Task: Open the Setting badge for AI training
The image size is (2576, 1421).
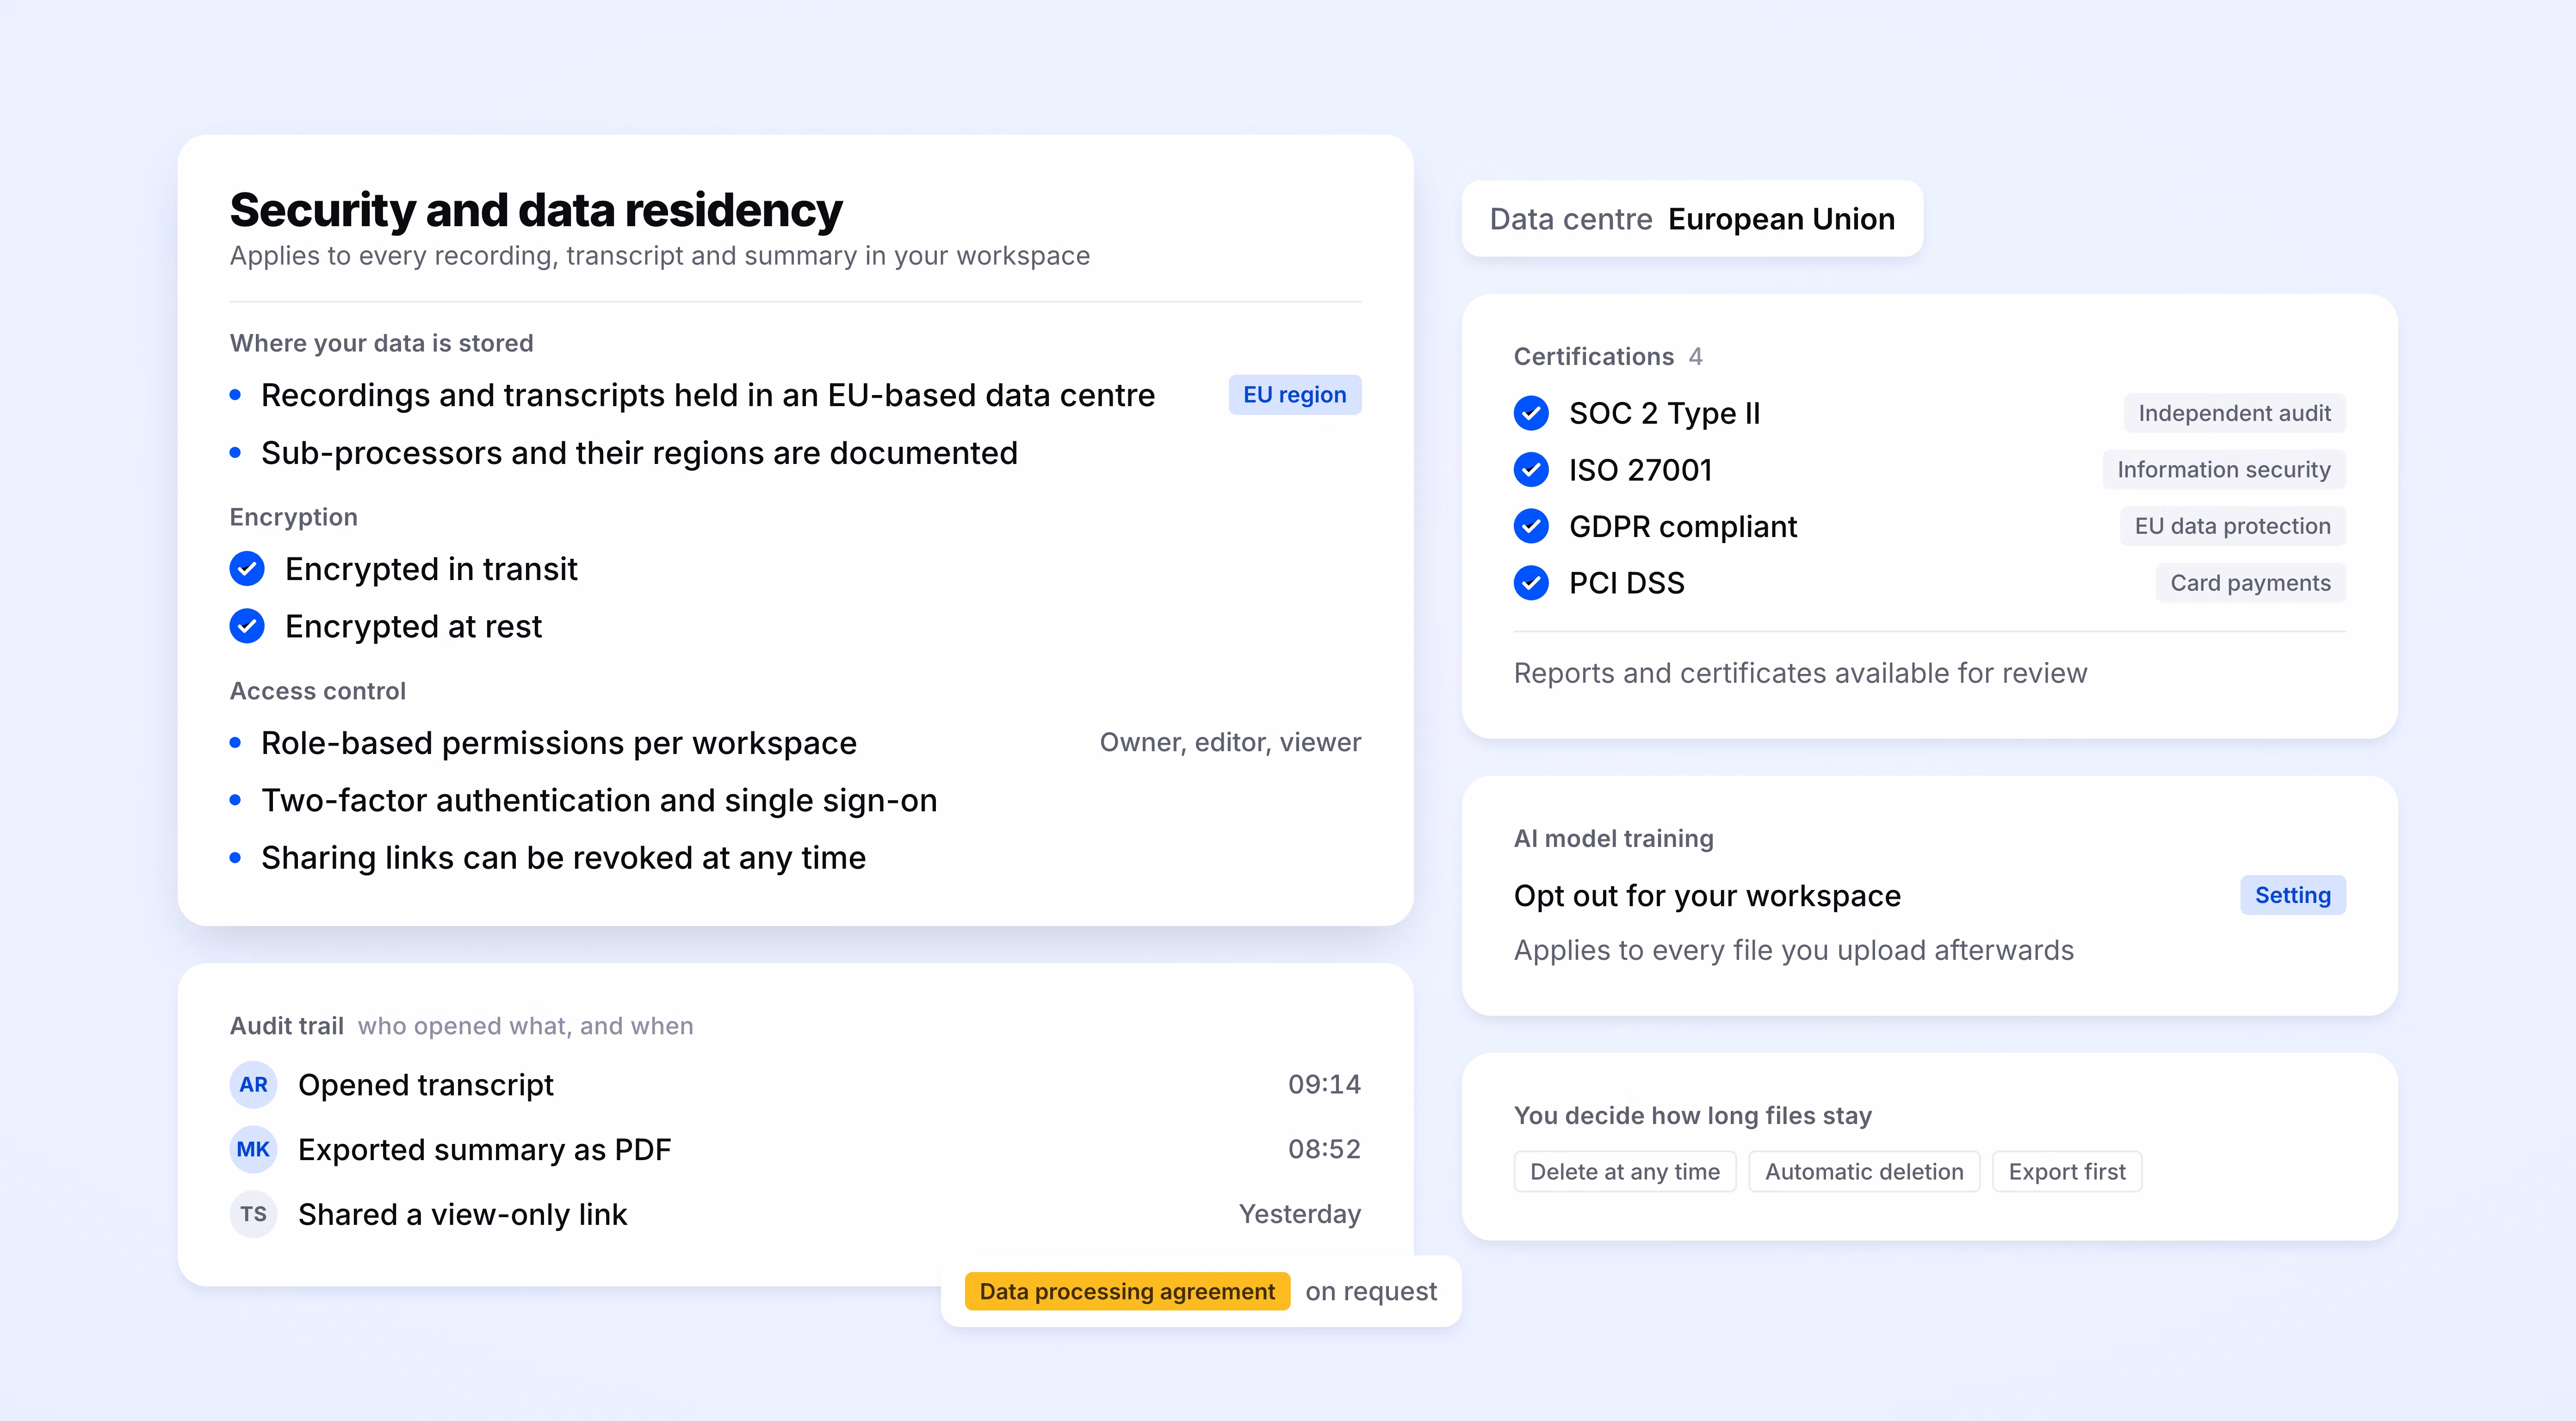Action: 2293,895
